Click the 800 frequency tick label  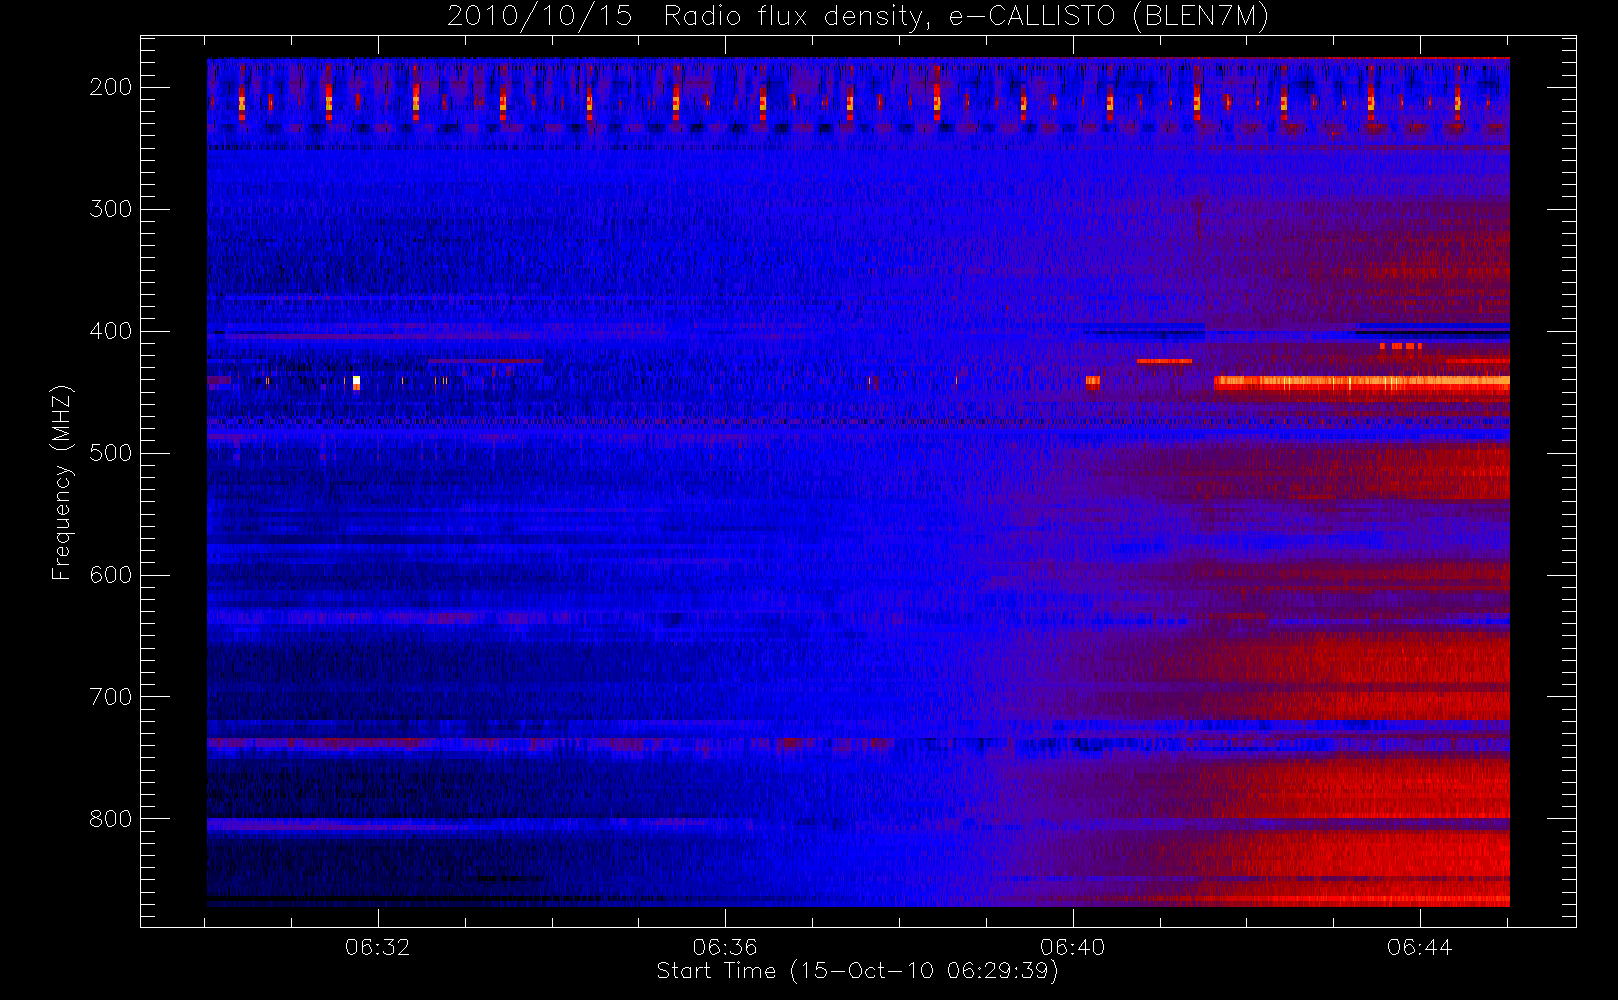[x=111, y=819]
